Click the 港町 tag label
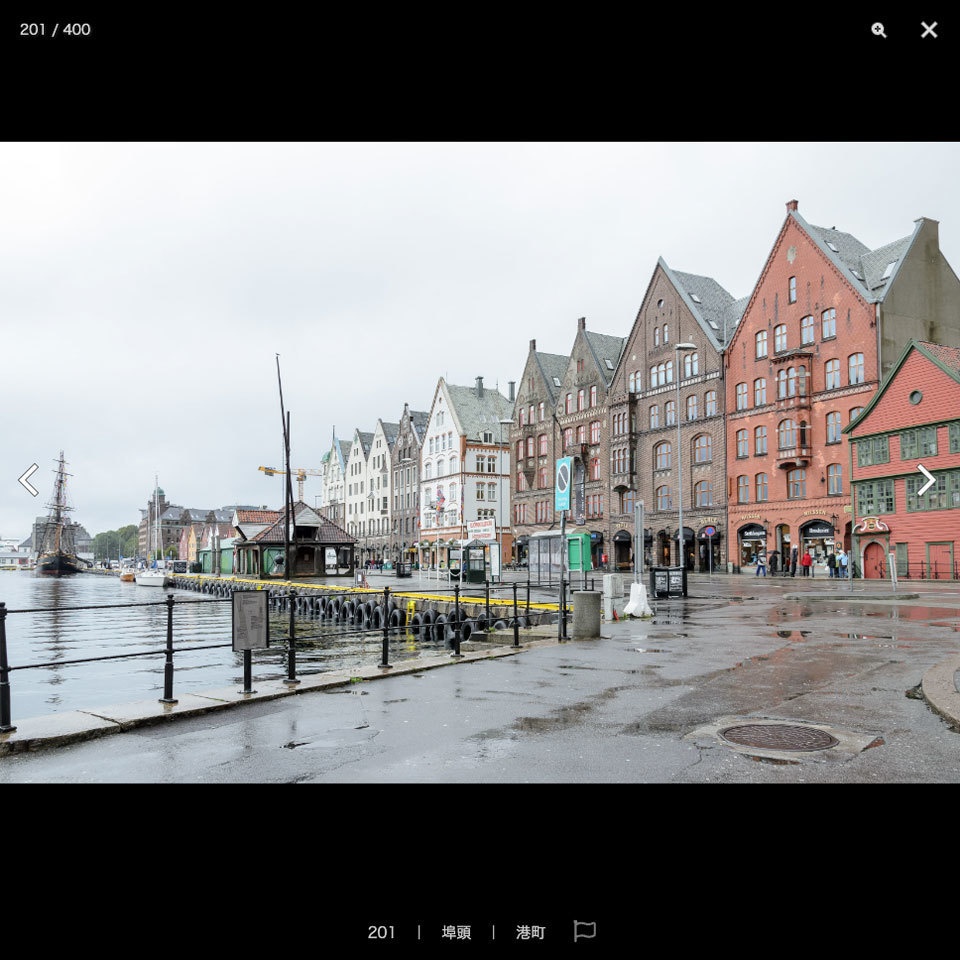This screenshot has height=960, width=960. click(530, 932)
